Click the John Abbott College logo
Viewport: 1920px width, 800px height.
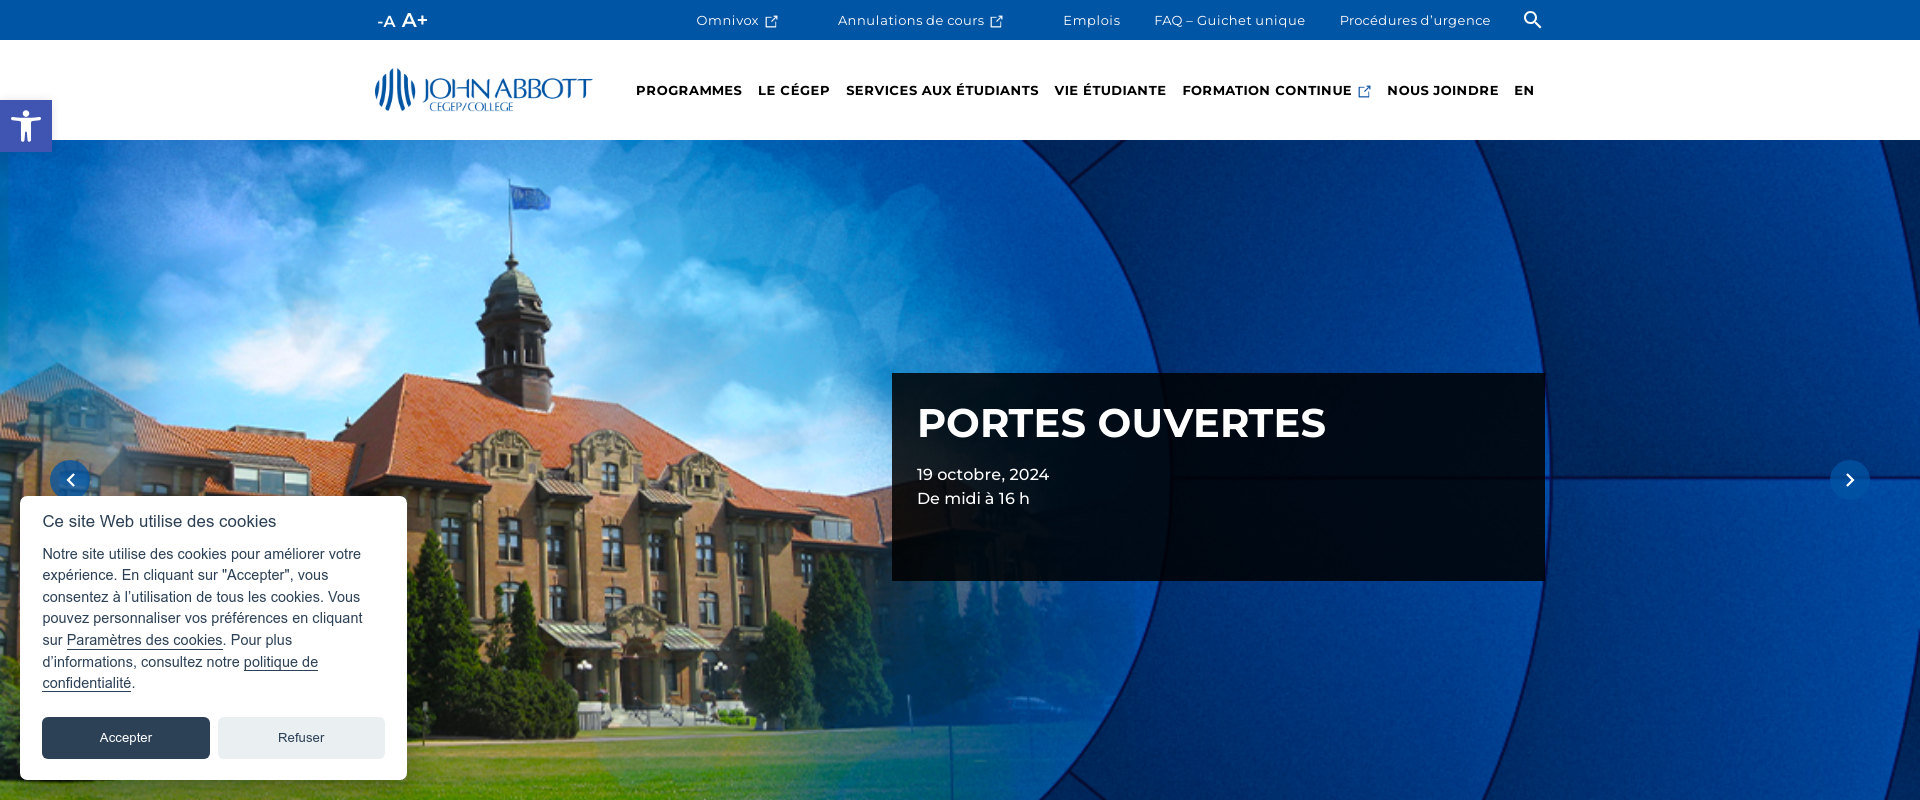click(x=483, y=90)
